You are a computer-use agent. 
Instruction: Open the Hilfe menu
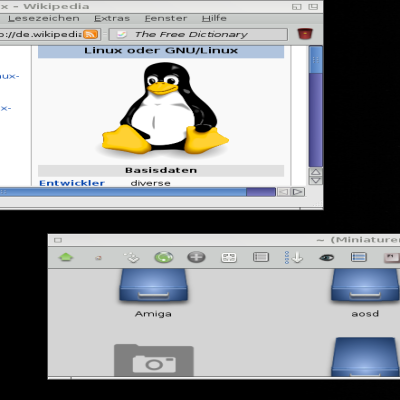click(x=214, y=18)
